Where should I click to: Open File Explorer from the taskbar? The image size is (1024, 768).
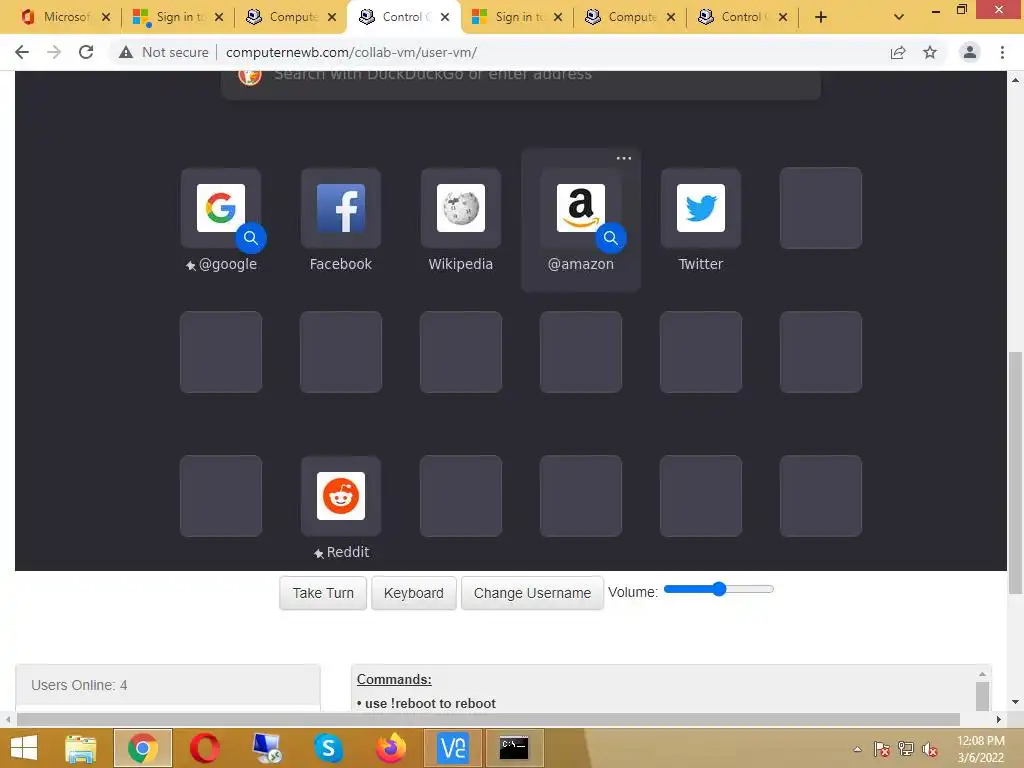click(x=80, y=748)
